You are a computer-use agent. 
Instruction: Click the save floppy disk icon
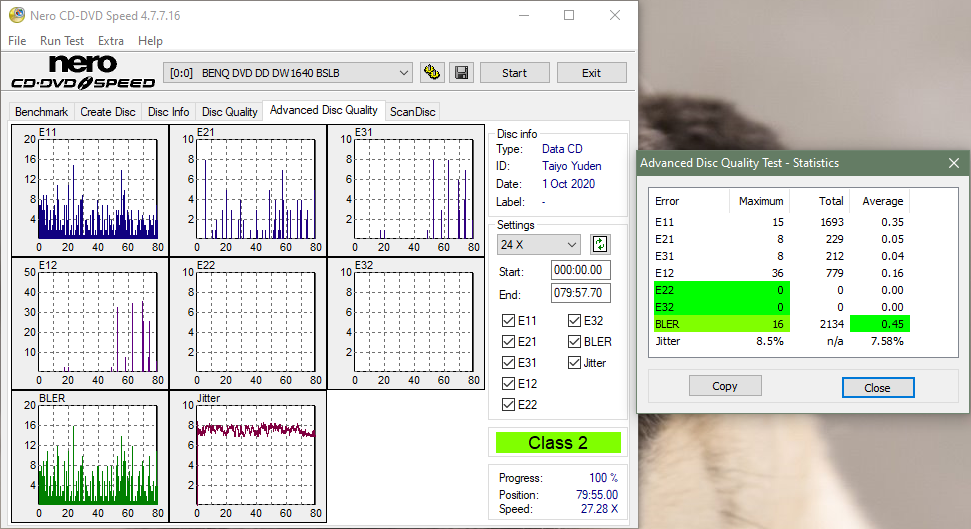tap(461, 72)
